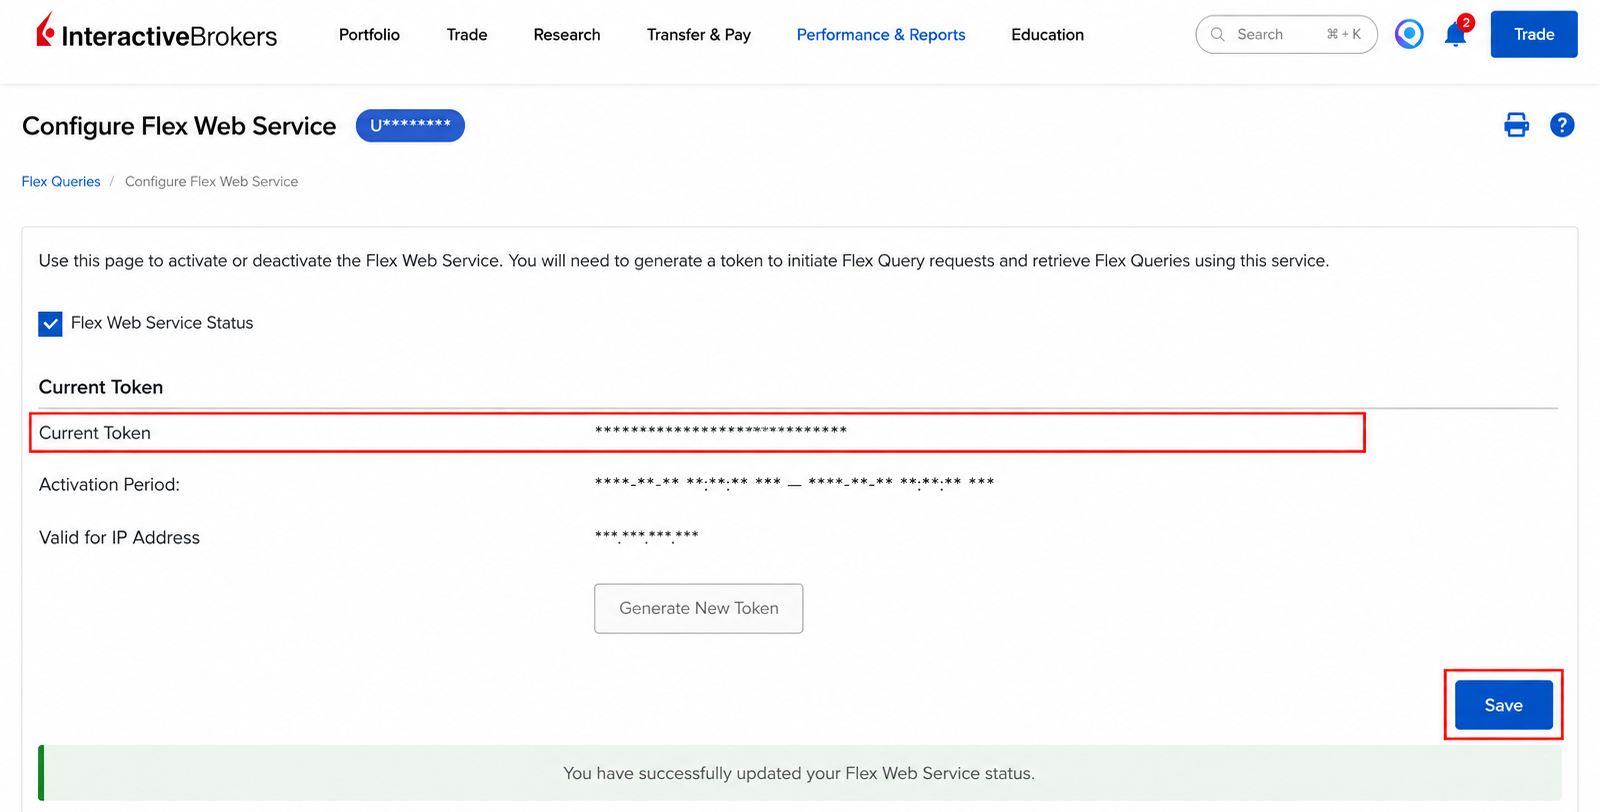Click the Configure Flex Web Service breadcrumb text
Image resolution: width=1600 pixels, height=812 pixels.
coord(211,181)
